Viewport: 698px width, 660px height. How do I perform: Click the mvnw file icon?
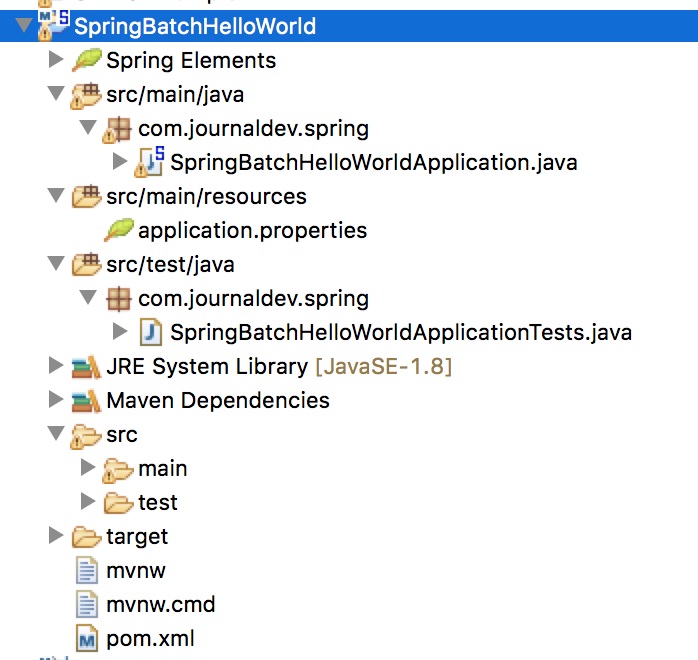87,570
